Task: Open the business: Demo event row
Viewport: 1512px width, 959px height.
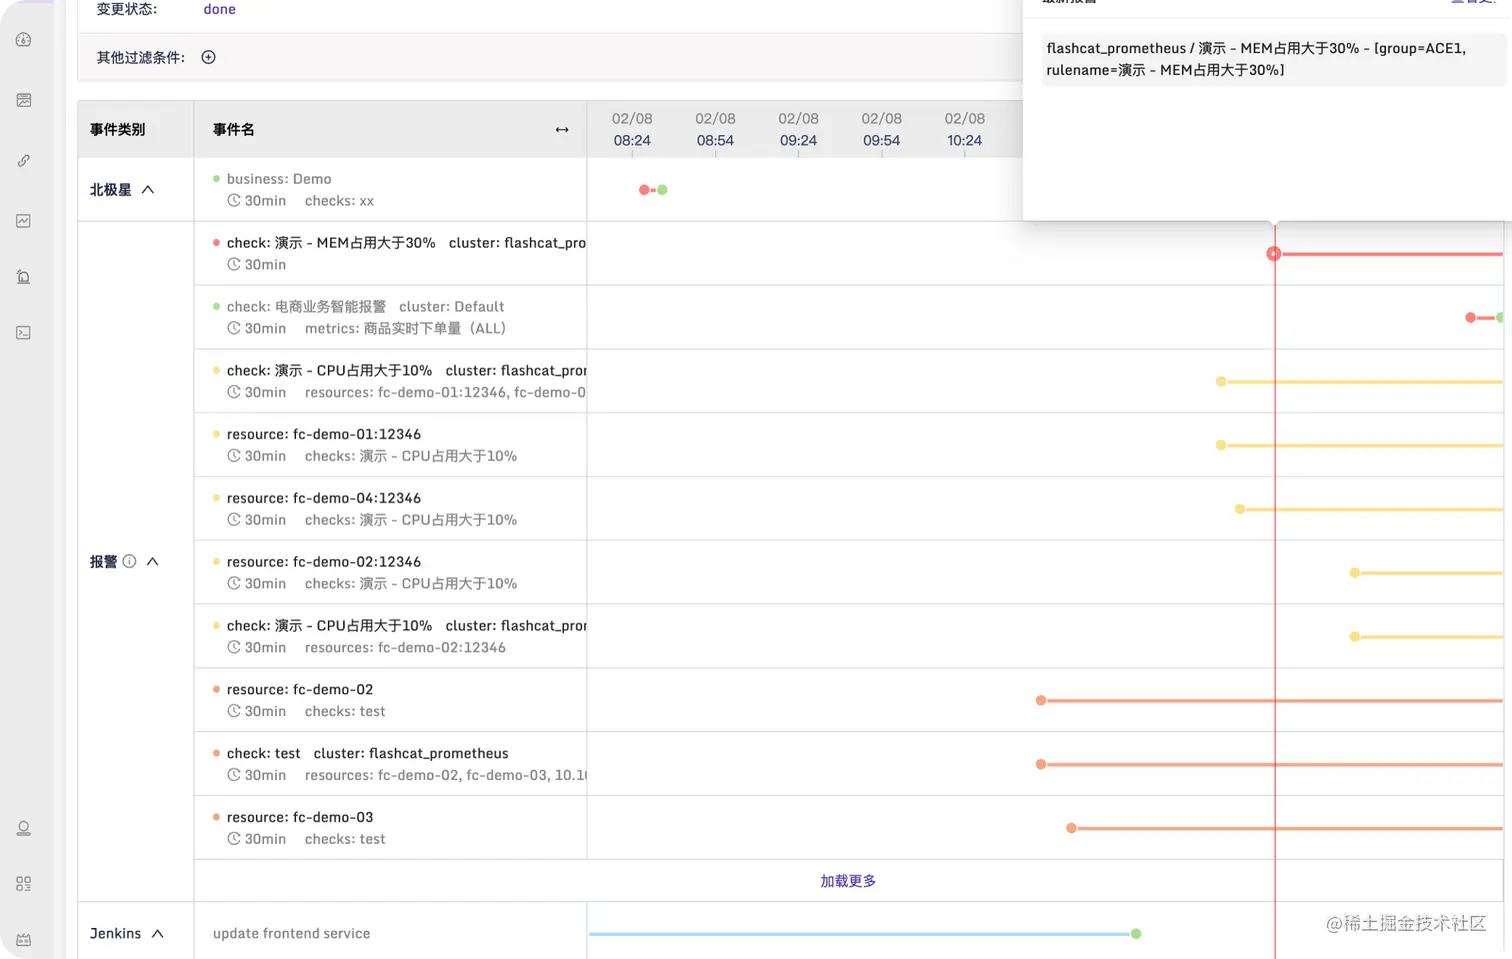Action: coord(390,190)
